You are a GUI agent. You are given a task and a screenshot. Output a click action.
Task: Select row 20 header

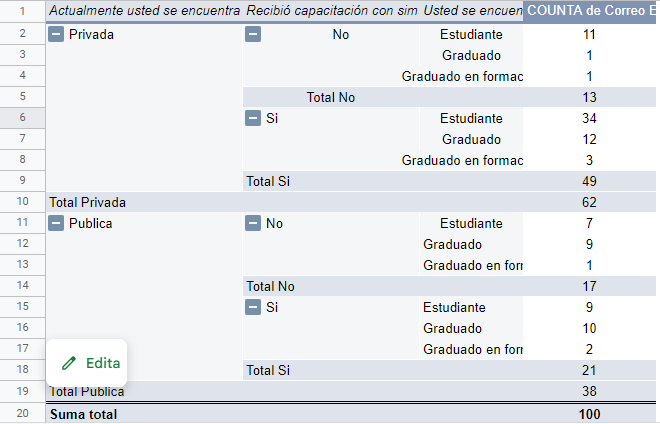pos(22,413)
